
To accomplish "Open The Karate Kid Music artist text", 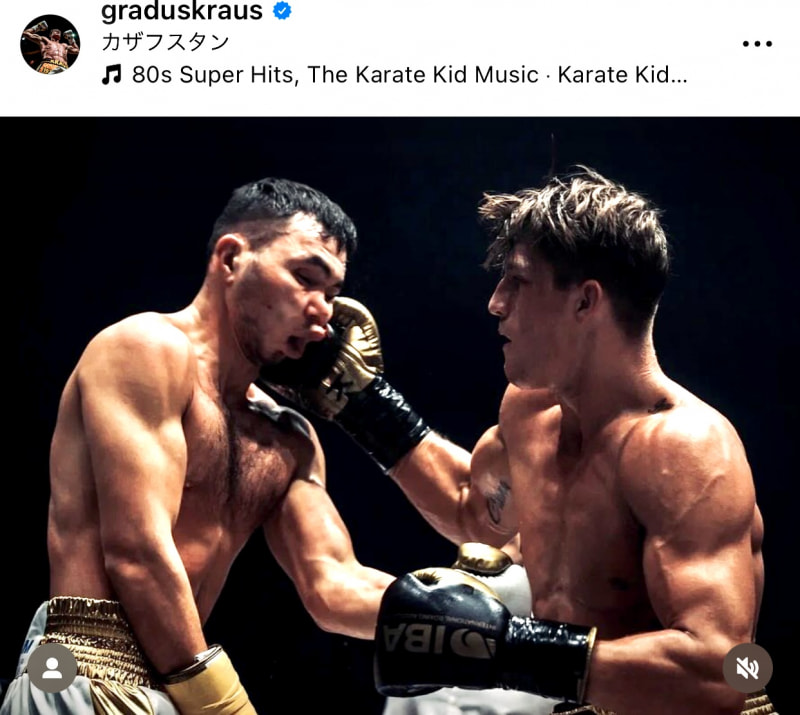I will (x=423, y=75).
